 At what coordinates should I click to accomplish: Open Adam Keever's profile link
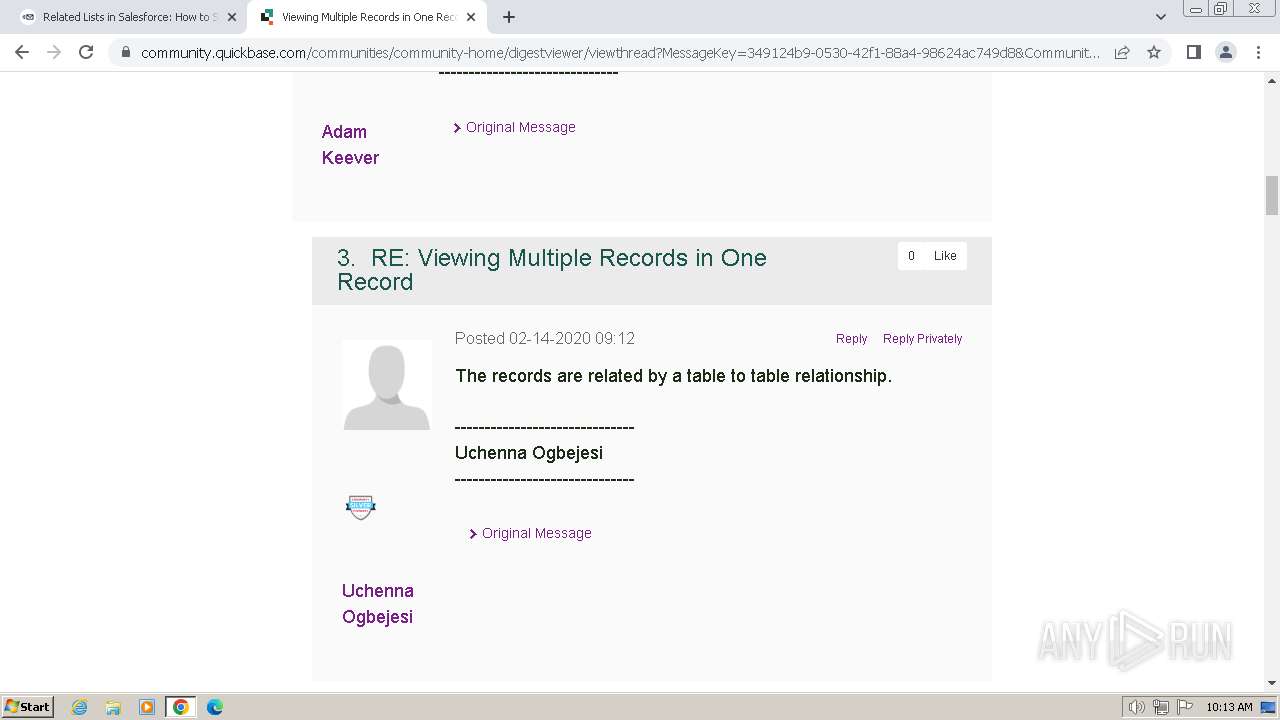click(350, 145)
